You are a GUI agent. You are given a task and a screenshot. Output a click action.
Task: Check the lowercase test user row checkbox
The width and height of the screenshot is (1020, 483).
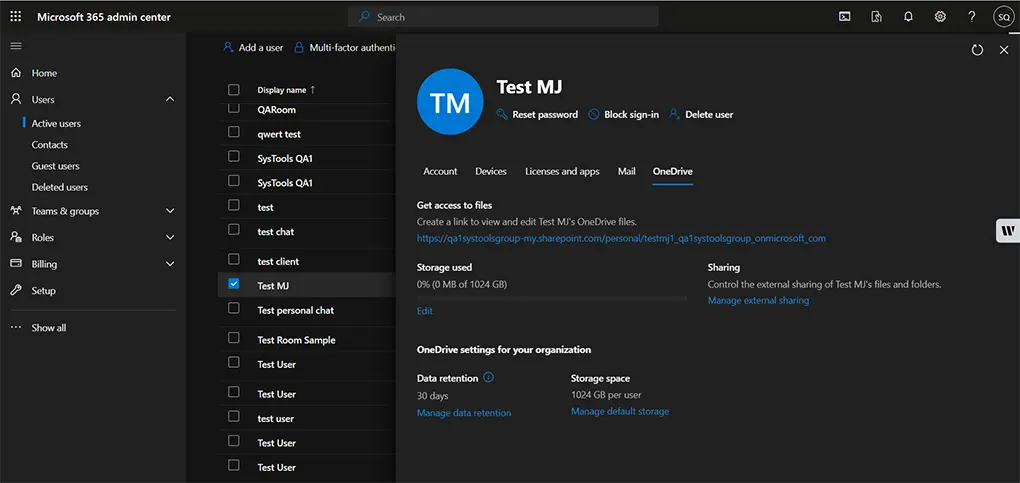(x=234, y=416)
